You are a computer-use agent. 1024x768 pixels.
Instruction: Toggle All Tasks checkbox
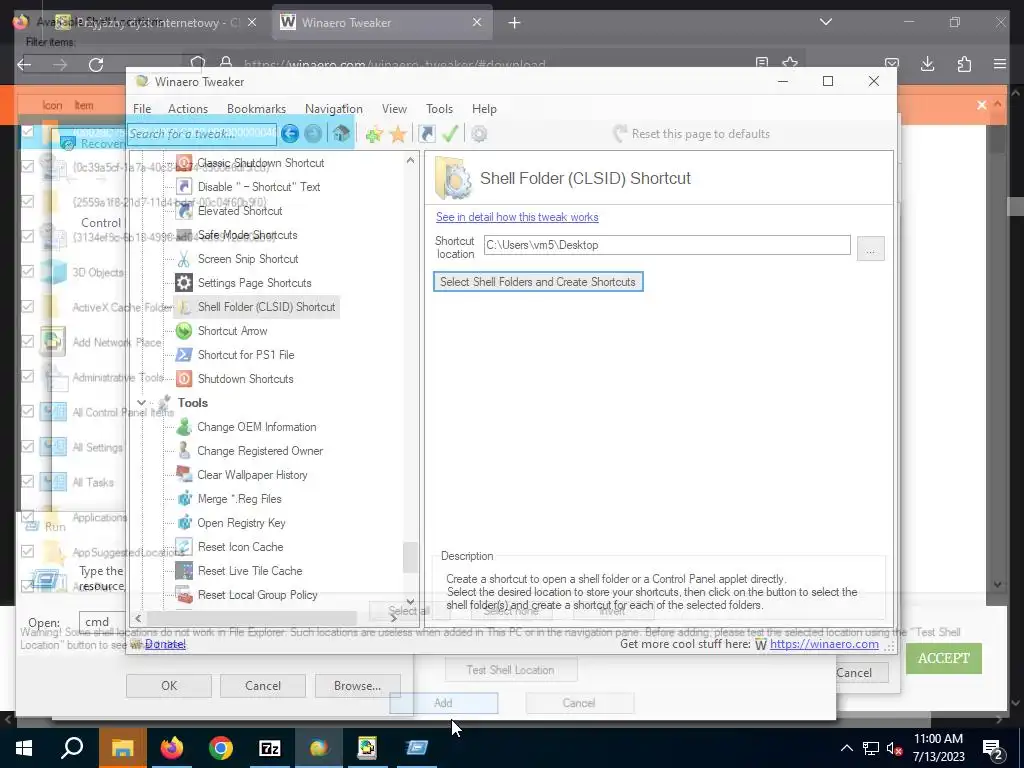click(x=27, y=481)
